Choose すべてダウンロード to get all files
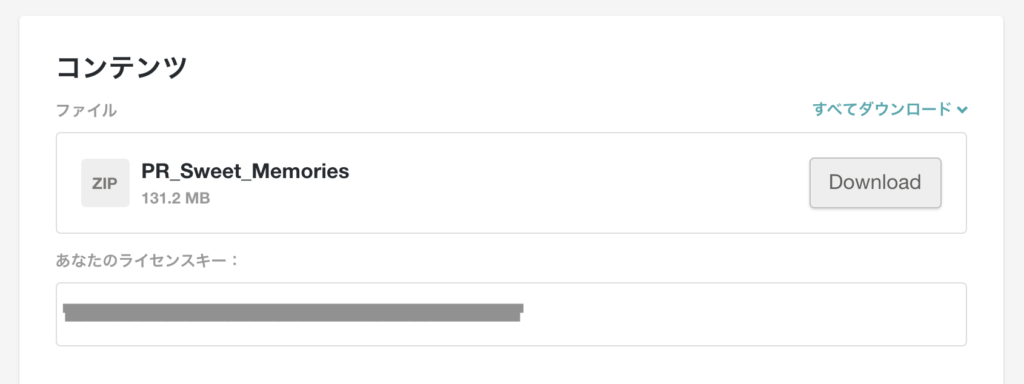1024x384 pixels. (x=882, y=110)
